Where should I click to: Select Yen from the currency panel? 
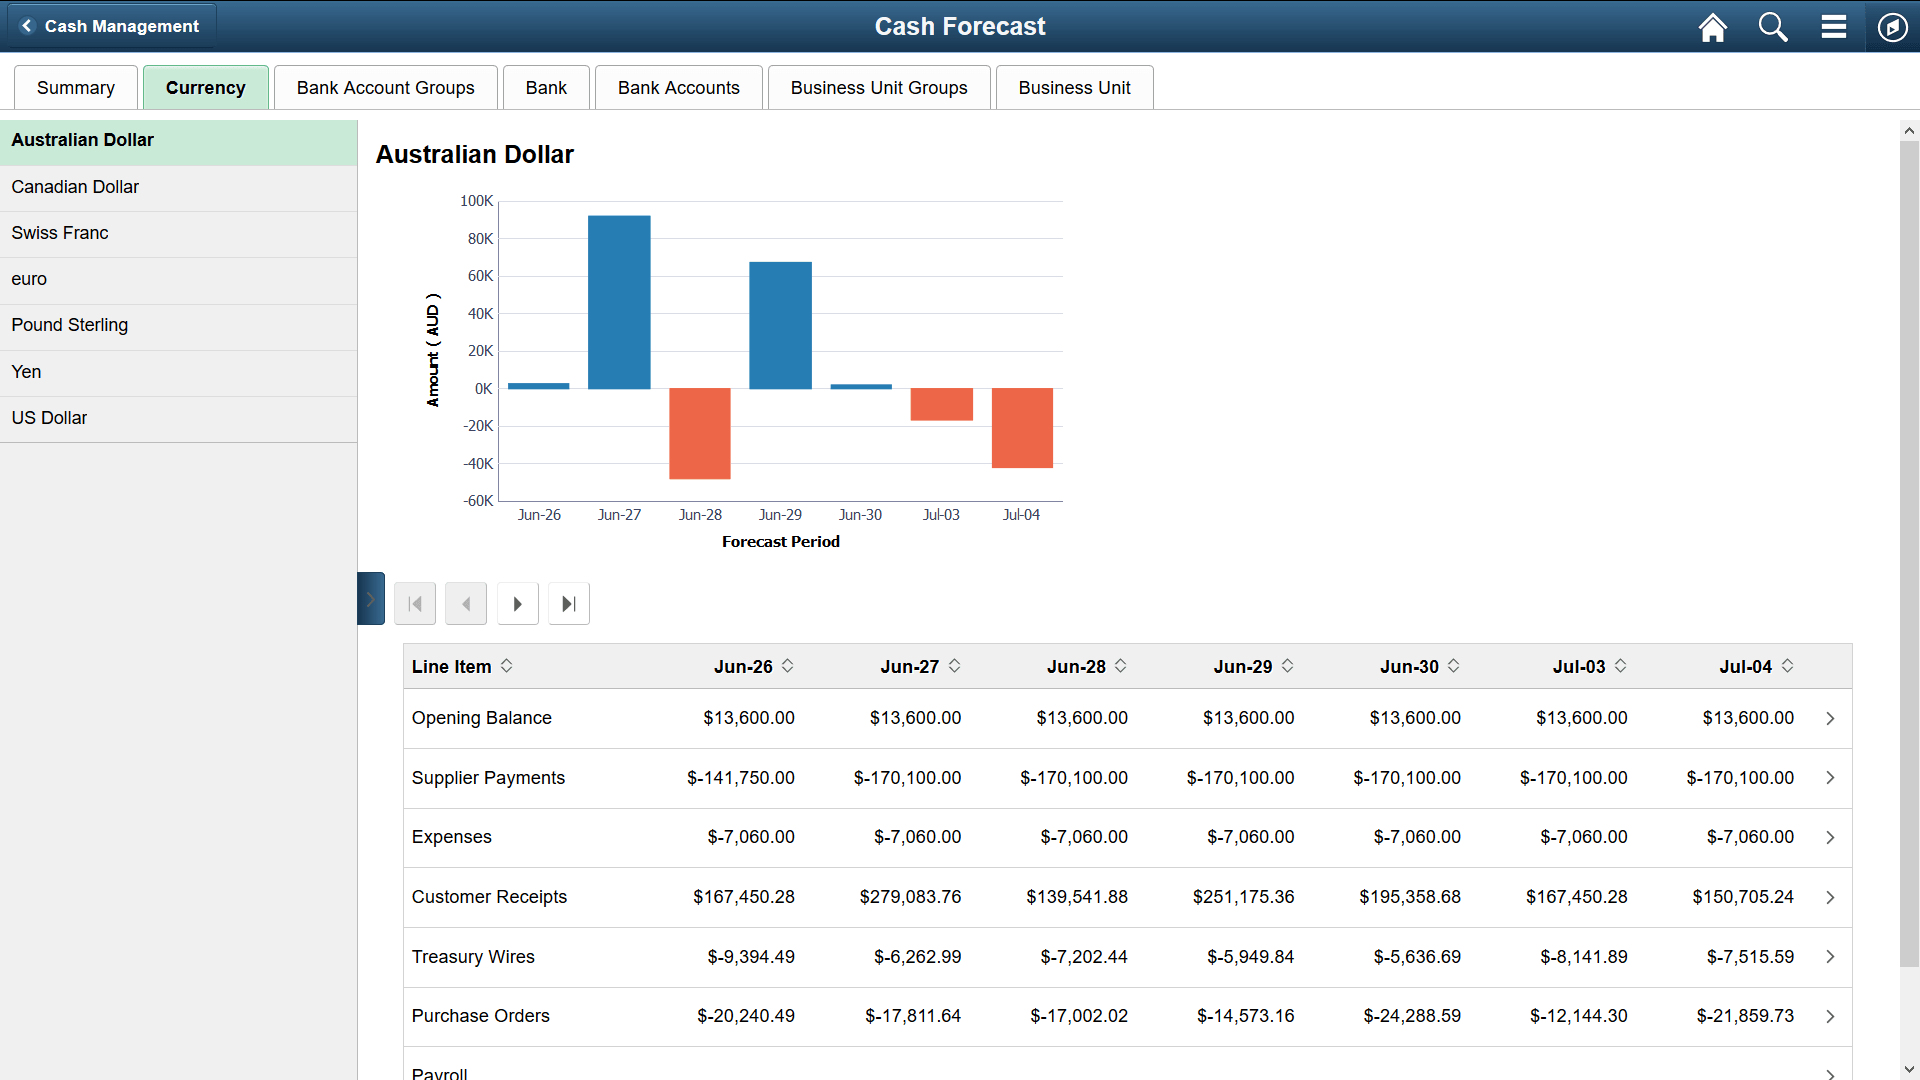pos(25,371)
